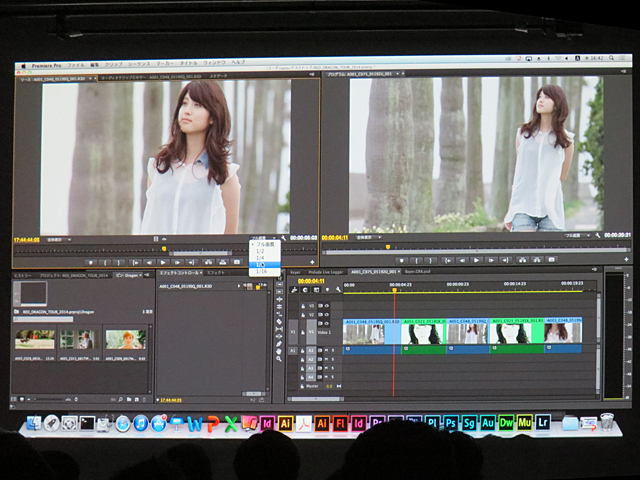Screen dimensions: 640x480
Task: Click the Program monitor playhead marker
Action: (x=388, y=247)
